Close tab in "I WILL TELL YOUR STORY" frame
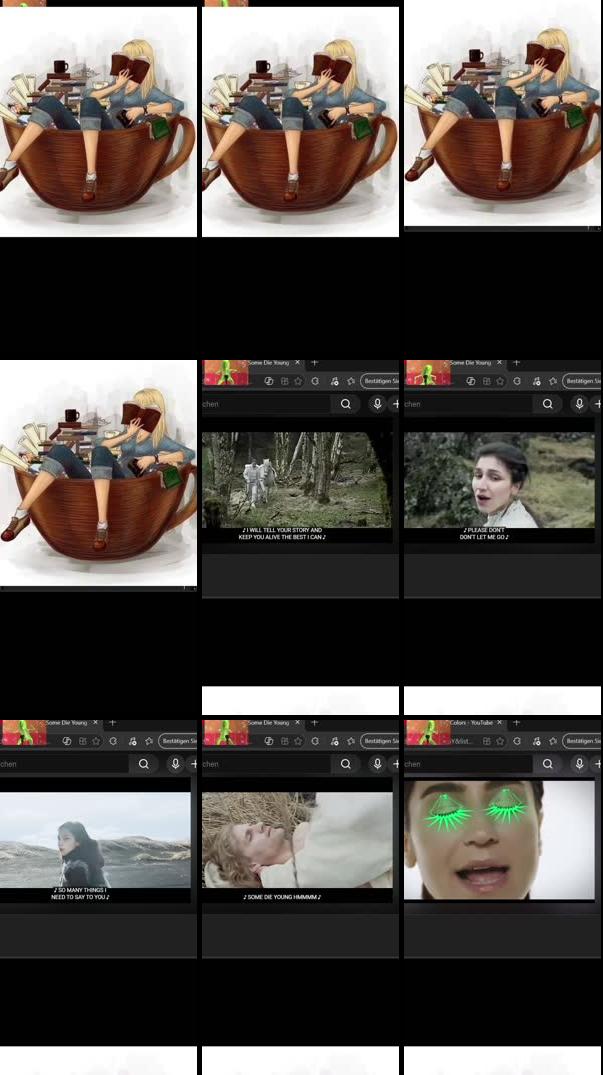This screenshot has width=603, height=1075. click(297, 363)
